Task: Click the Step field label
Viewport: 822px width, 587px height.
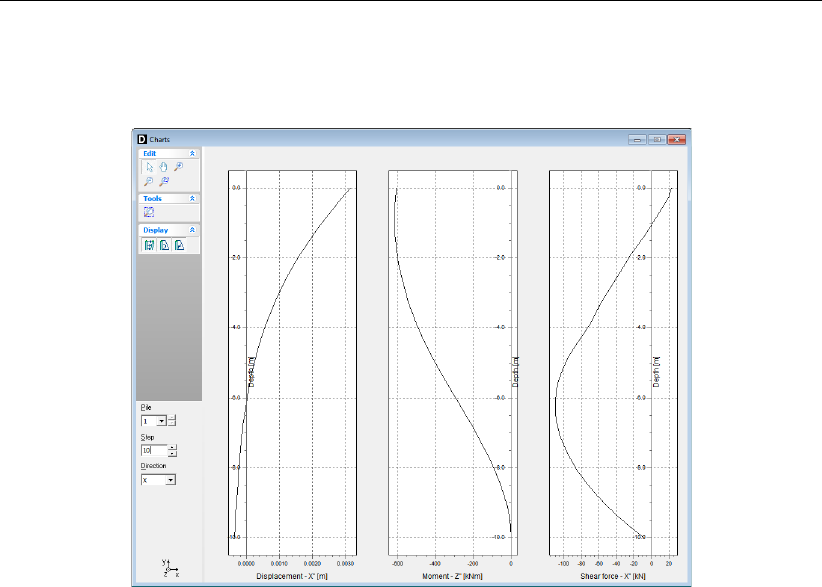Action: point(147,437)
